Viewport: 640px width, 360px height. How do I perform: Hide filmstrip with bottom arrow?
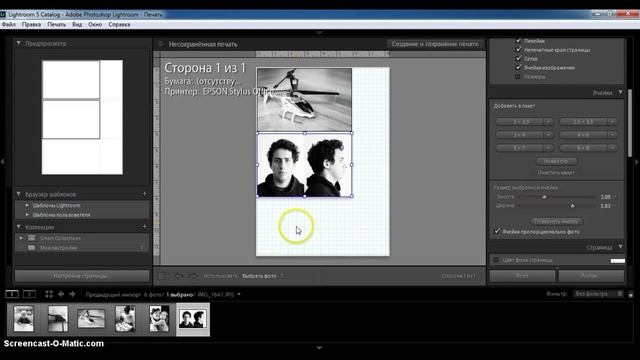(319, 348)
